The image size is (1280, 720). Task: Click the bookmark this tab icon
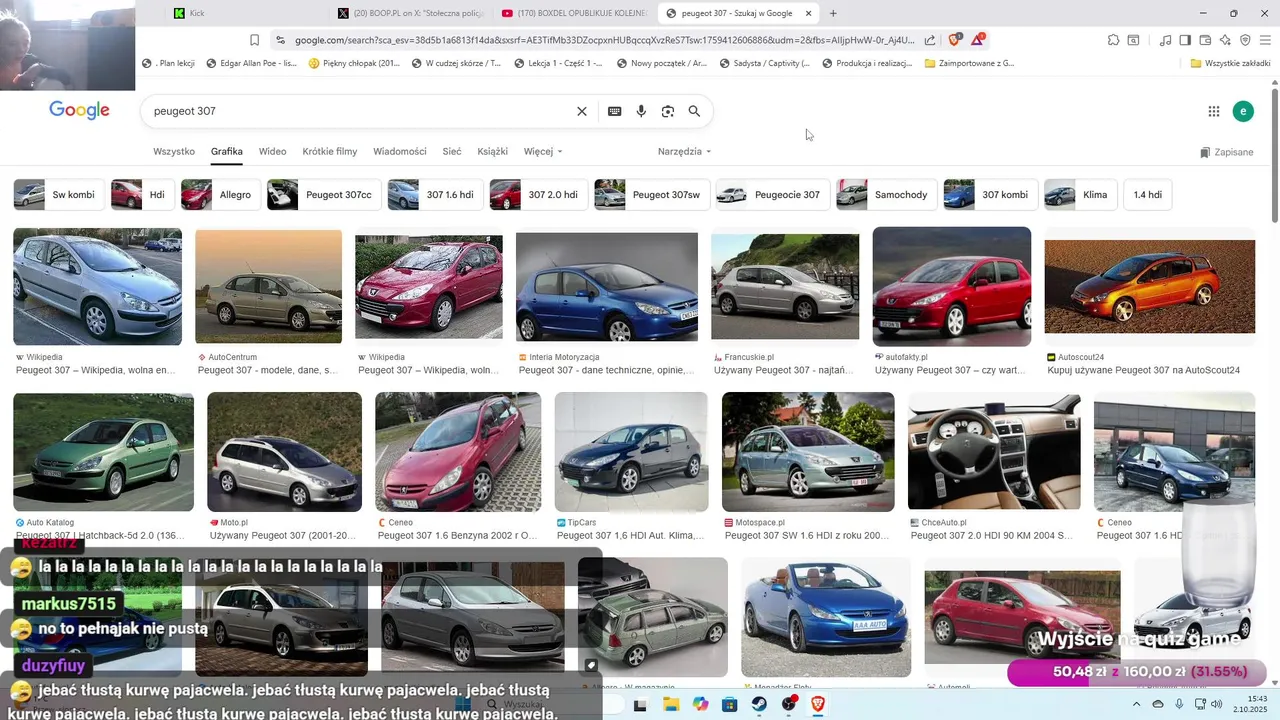click(254, 40)
